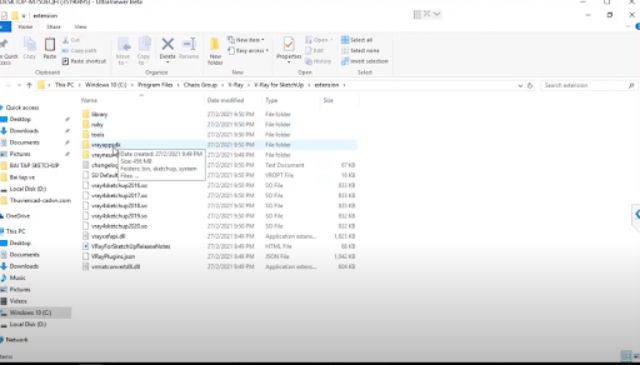640x365 pixels.
Task: Click Invert selection in ribbon
Action: tap(364, 61)
